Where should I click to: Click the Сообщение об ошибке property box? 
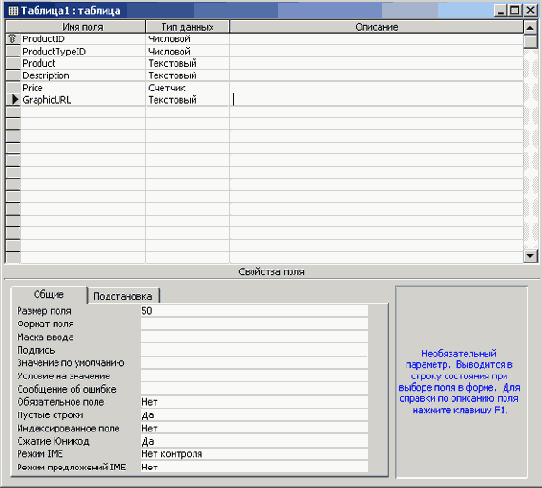(x=254, y=389)
